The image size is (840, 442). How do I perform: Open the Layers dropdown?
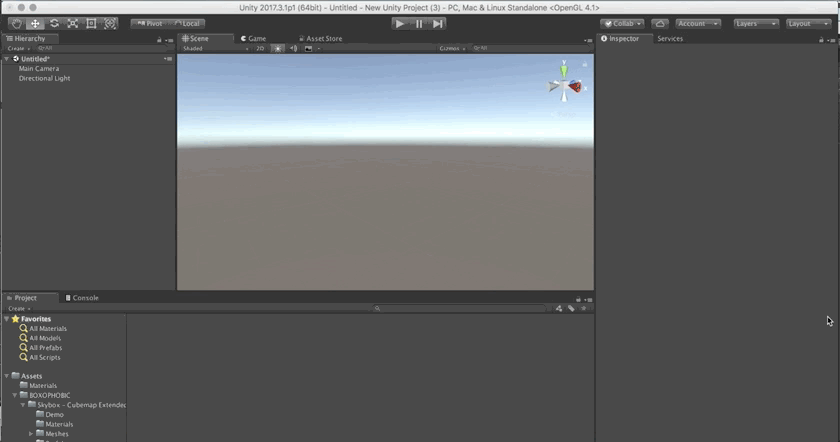756,24
